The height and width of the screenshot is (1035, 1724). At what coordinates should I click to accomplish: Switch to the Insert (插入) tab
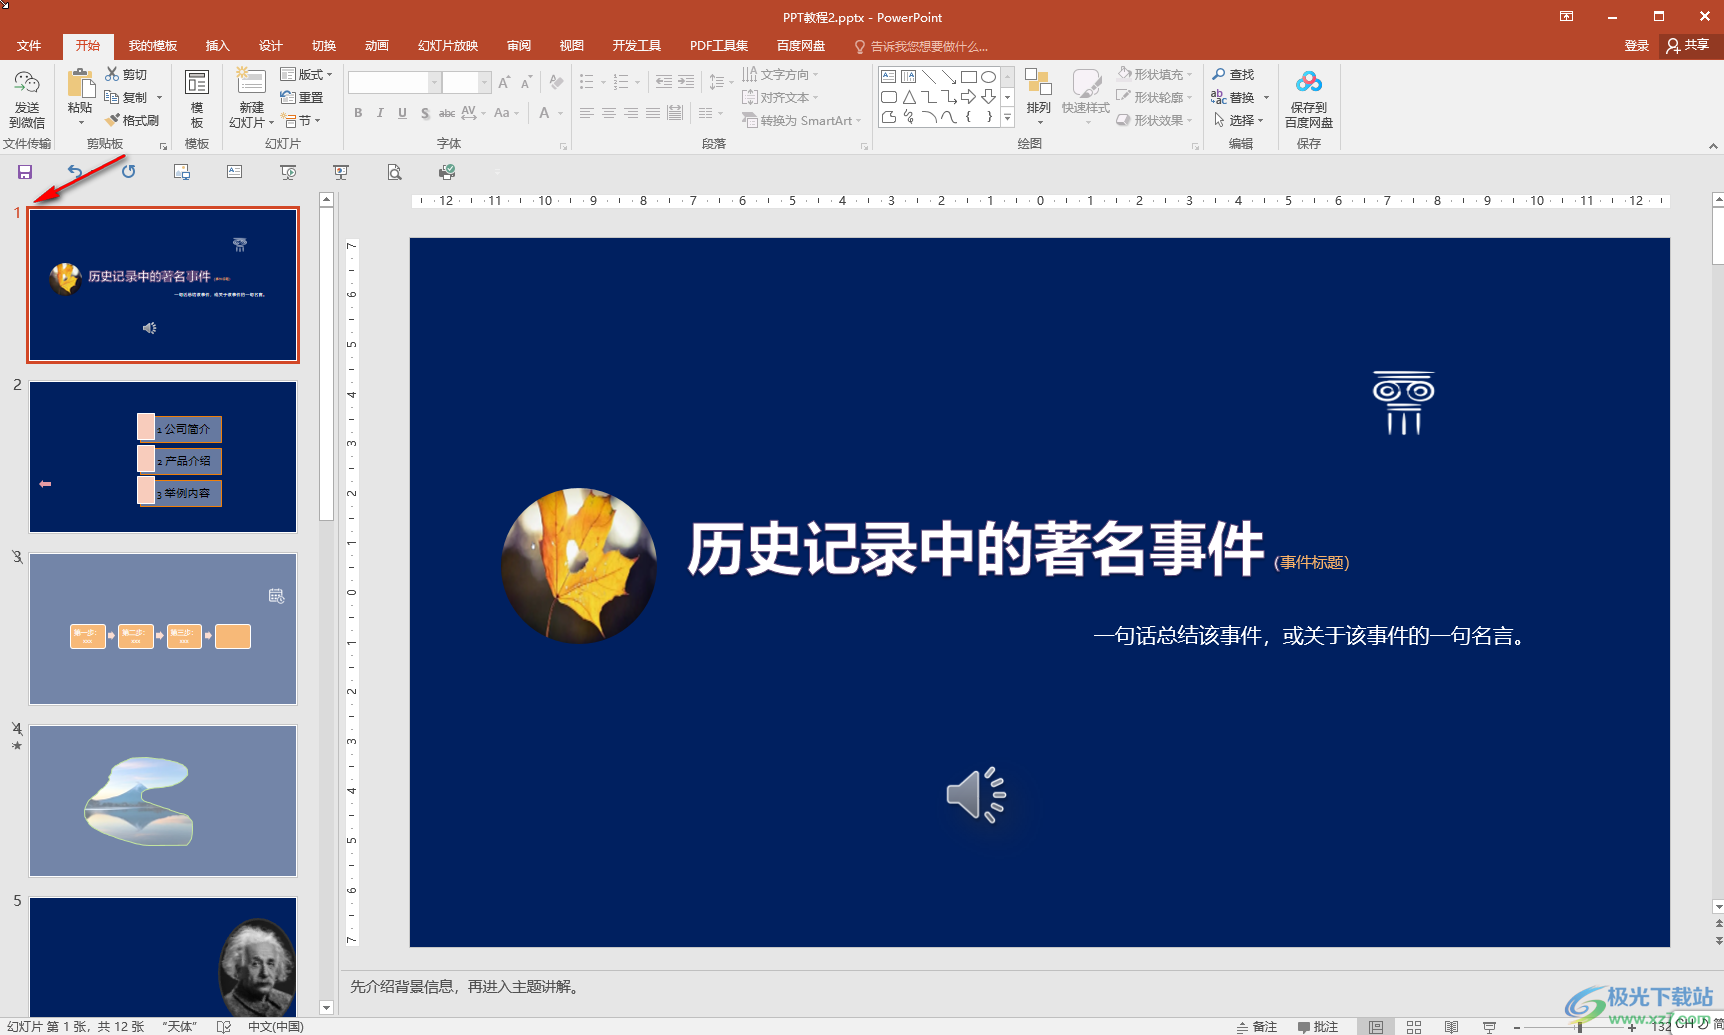click(217, 46)
